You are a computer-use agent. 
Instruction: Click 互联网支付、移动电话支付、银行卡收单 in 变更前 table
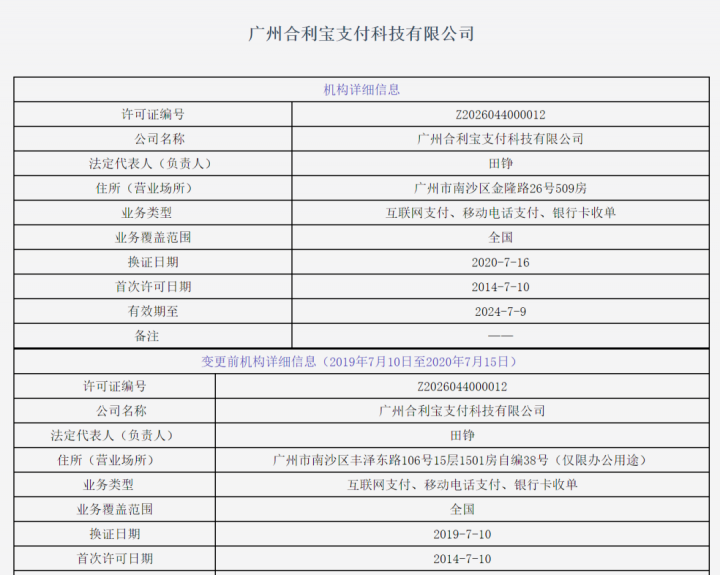pyautogui.click(x=462, y=485)
